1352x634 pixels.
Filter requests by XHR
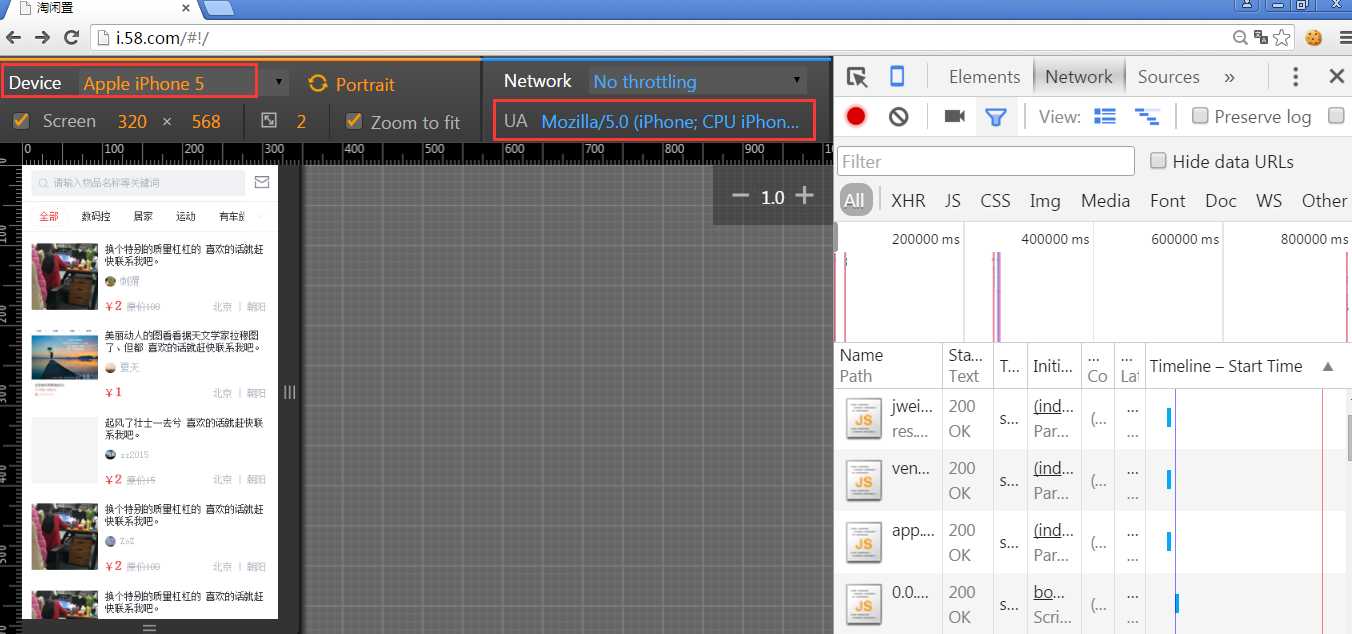pos(908,200)
